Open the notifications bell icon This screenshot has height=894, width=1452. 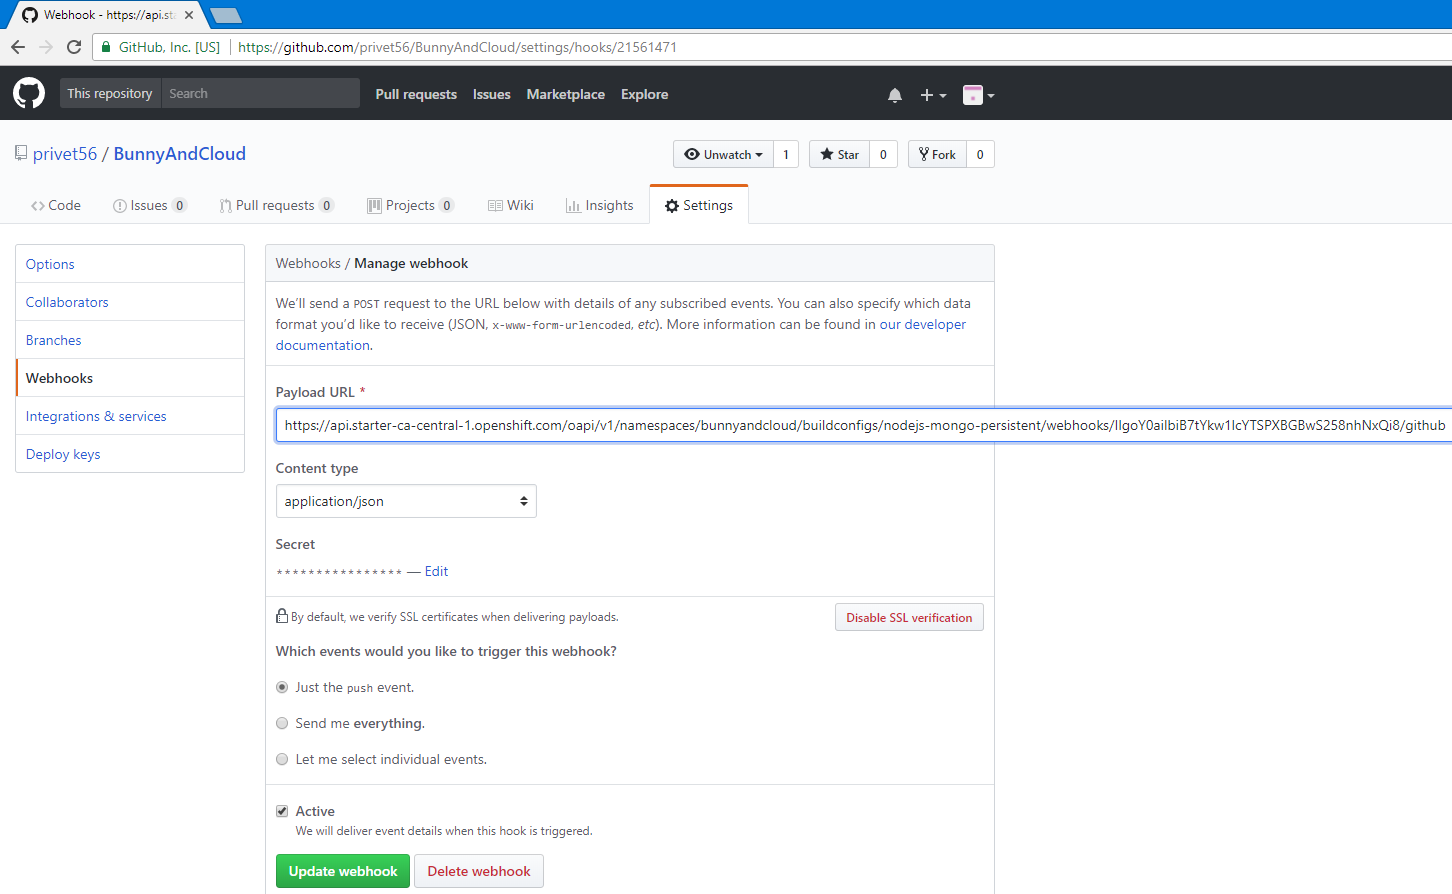pos(895,95)
